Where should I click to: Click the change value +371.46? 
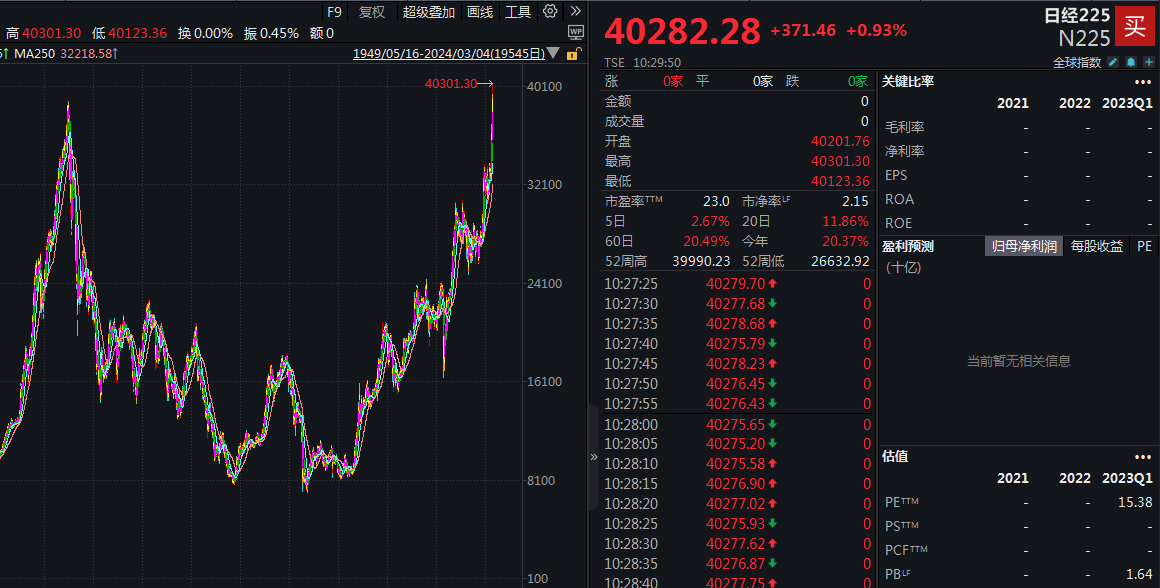pyautogui.click(x=803, y=30)
